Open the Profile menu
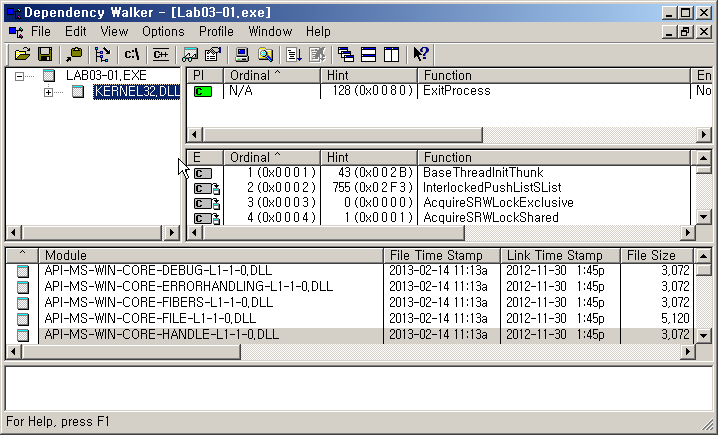 pyautogui.click(x=216, y=31)
